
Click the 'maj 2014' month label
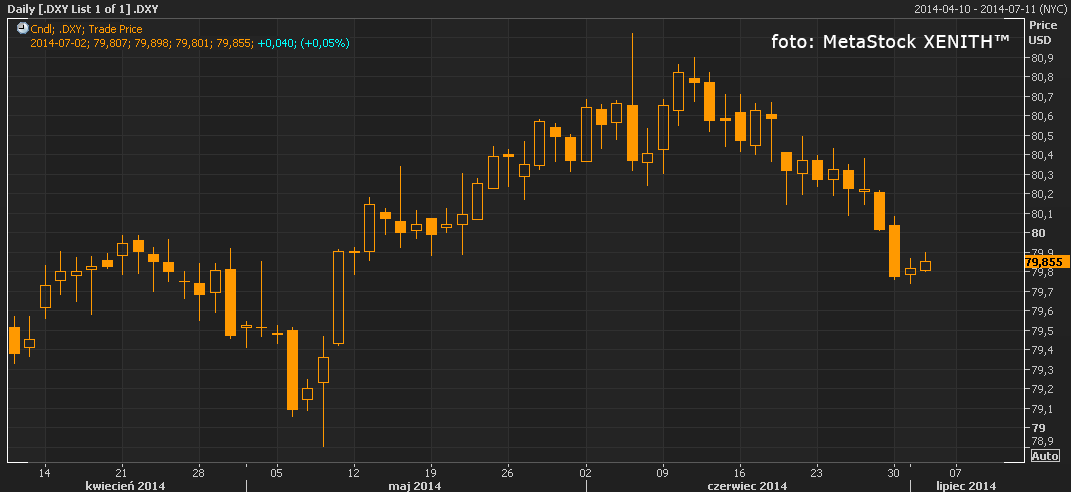(x=415, y=486)
